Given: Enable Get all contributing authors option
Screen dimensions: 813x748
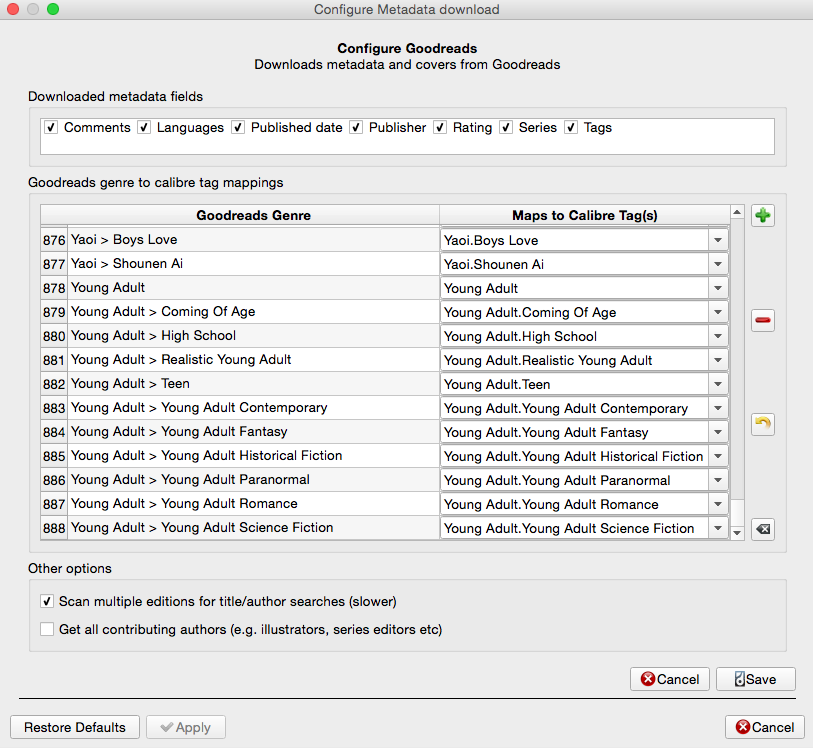Looking at the screenshot, I should coord(47,629).
